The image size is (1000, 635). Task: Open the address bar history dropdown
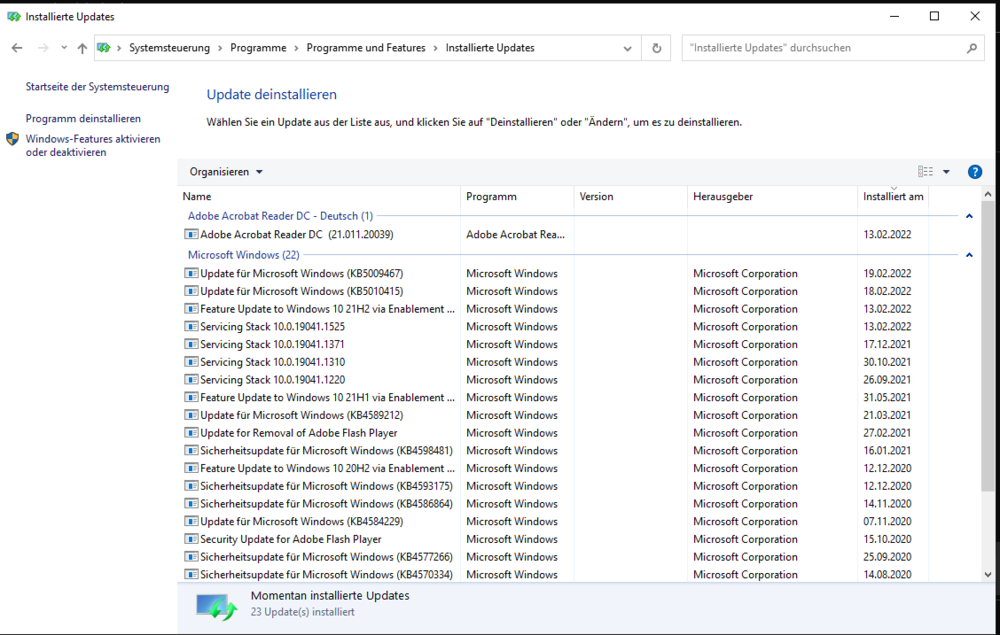628,48
